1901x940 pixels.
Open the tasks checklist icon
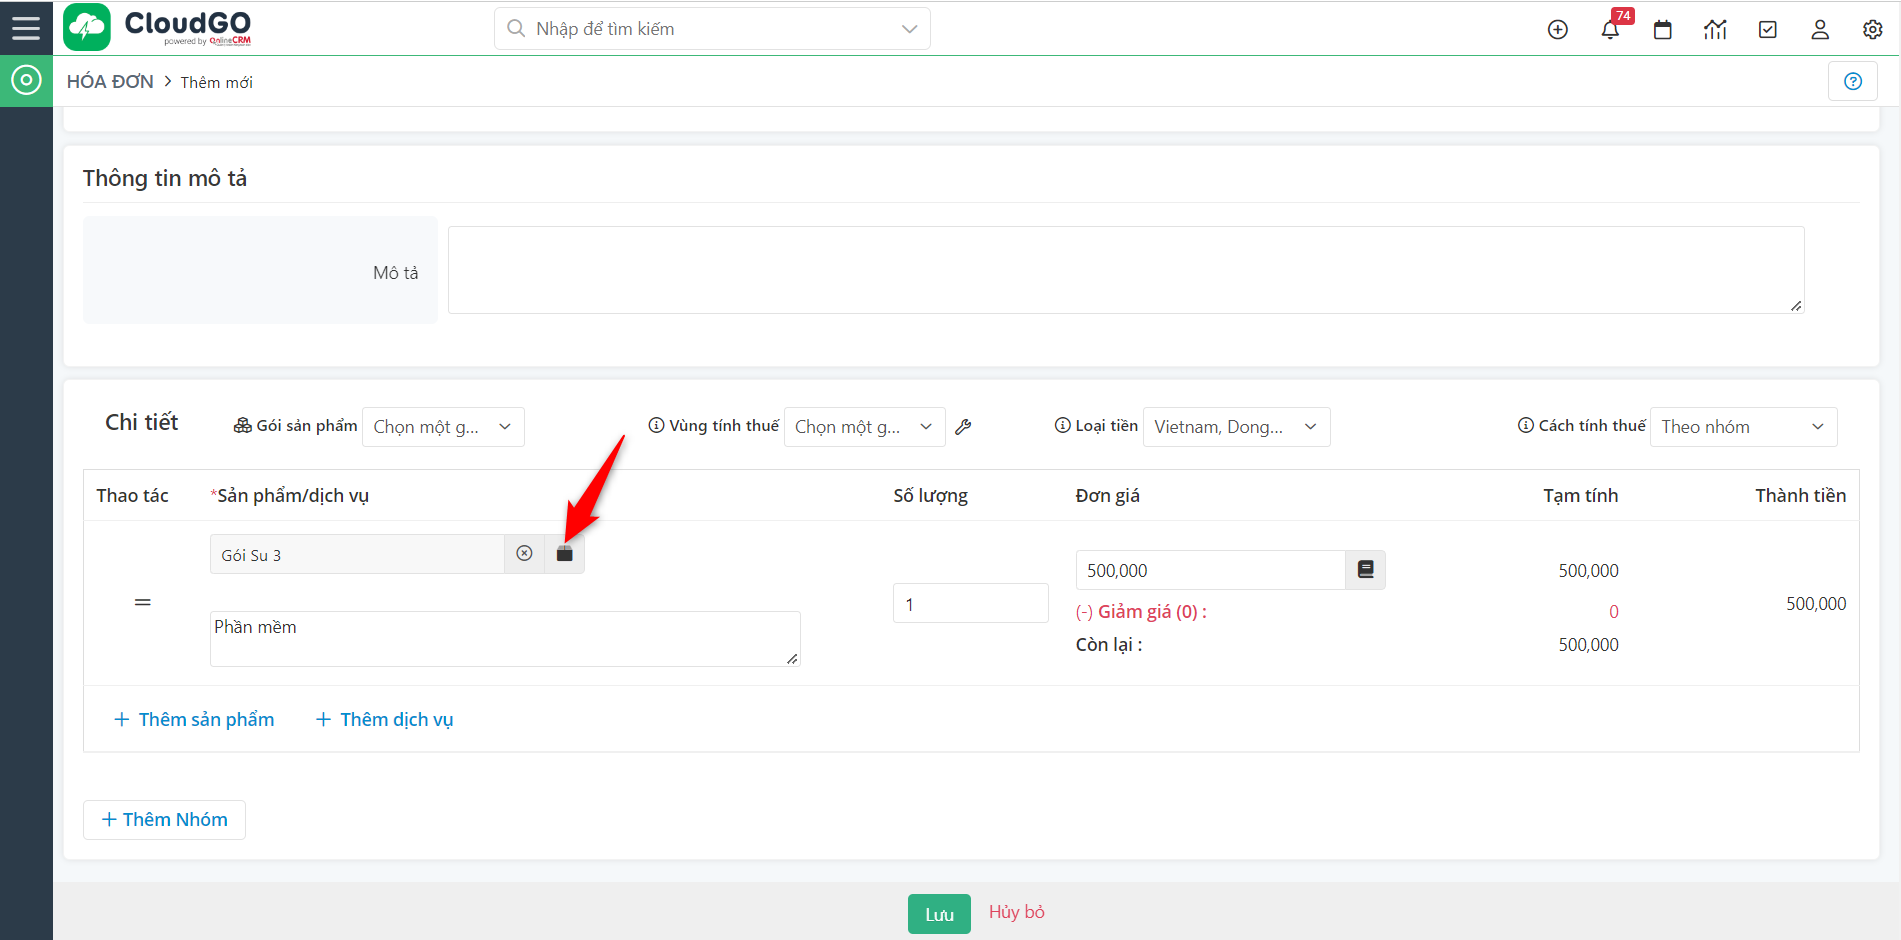[1767, 30]
